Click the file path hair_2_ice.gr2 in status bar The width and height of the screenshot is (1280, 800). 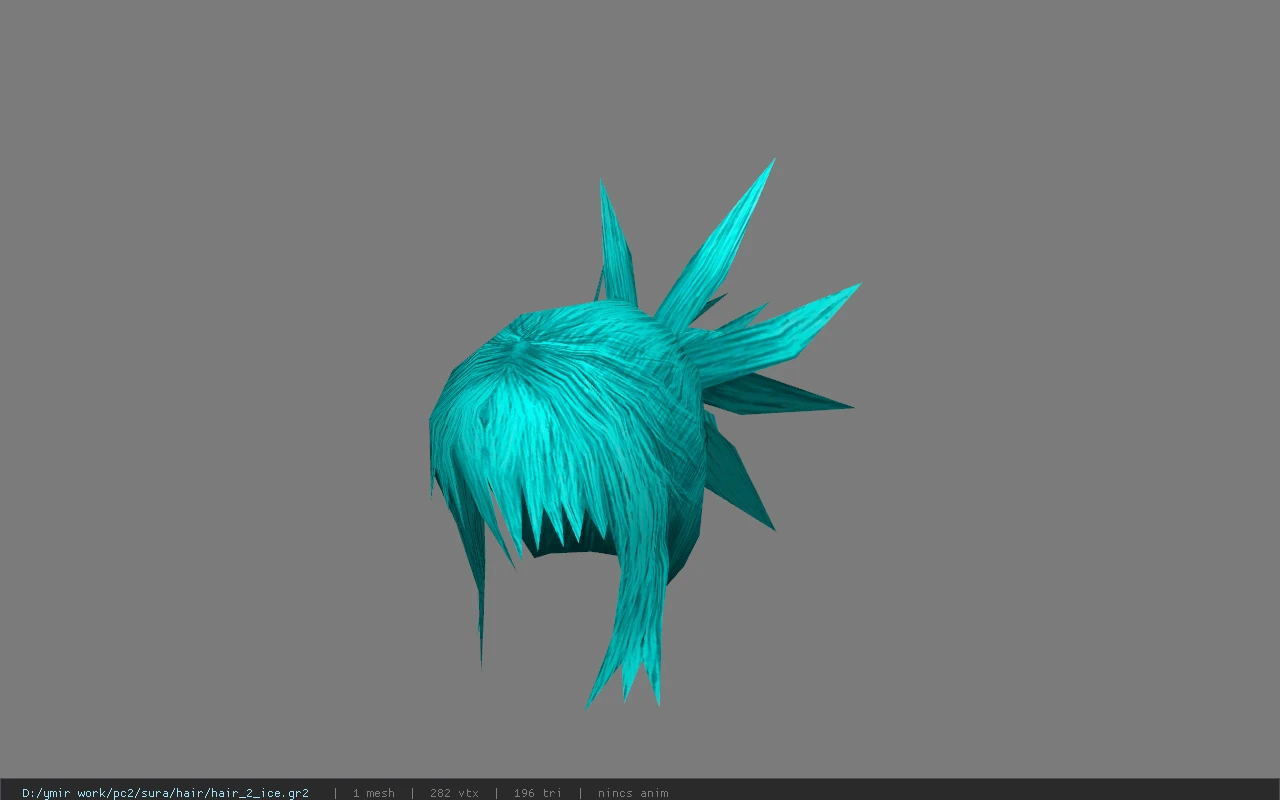(x=165, y=793)
